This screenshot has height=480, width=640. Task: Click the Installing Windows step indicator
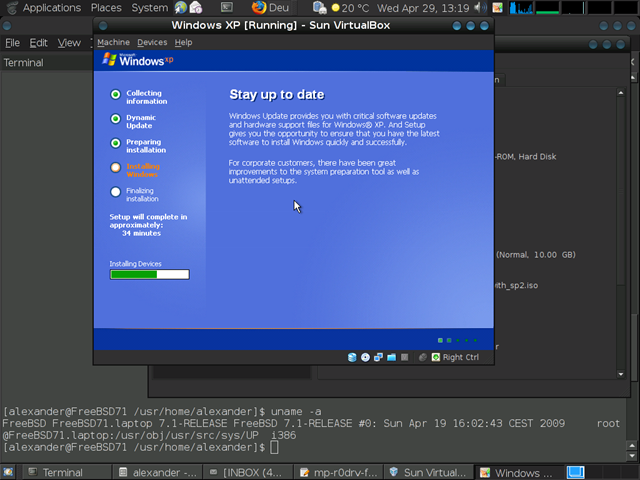click(x=116, y=167)
